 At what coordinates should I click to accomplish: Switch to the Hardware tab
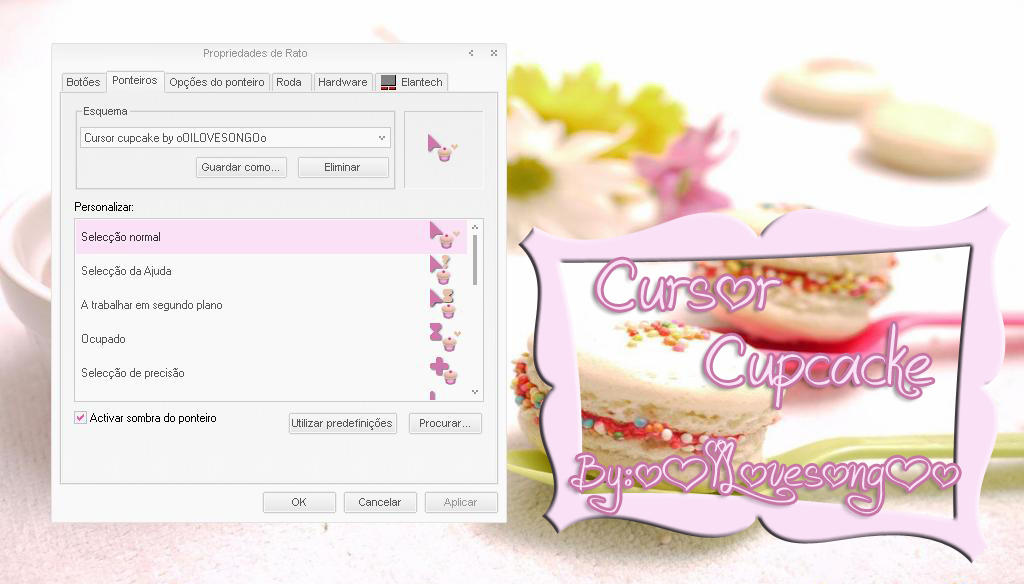click(x=342, y=82)
